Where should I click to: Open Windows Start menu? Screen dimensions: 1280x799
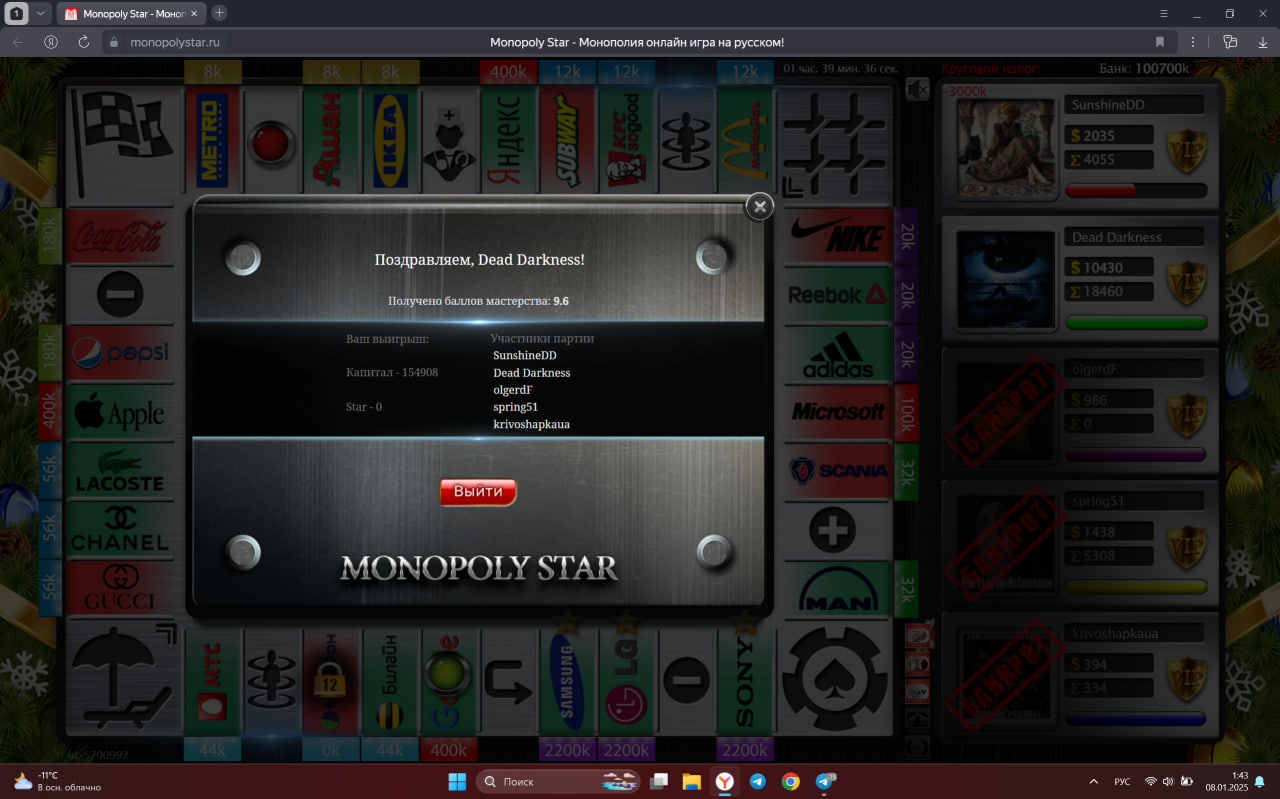[x=457, y=782]
